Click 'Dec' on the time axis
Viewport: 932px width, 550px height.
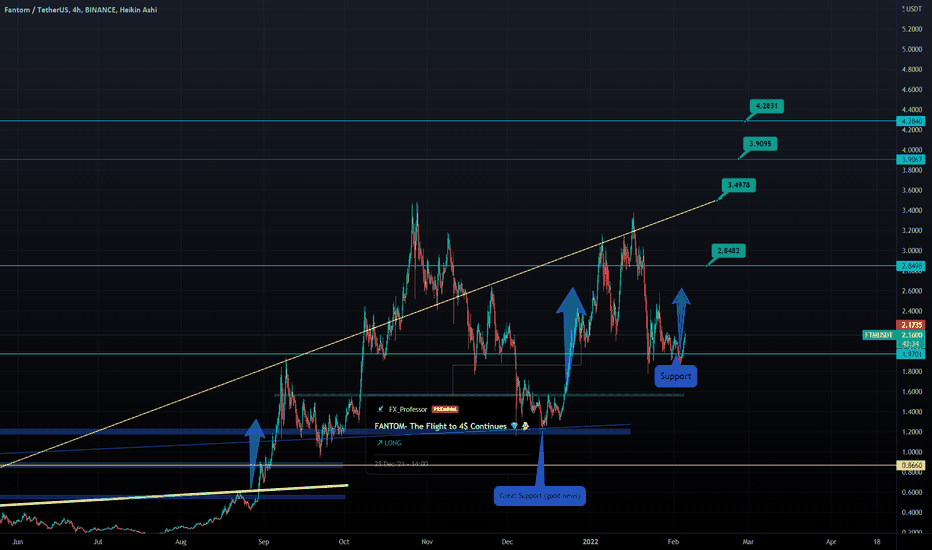click(507, 542)
